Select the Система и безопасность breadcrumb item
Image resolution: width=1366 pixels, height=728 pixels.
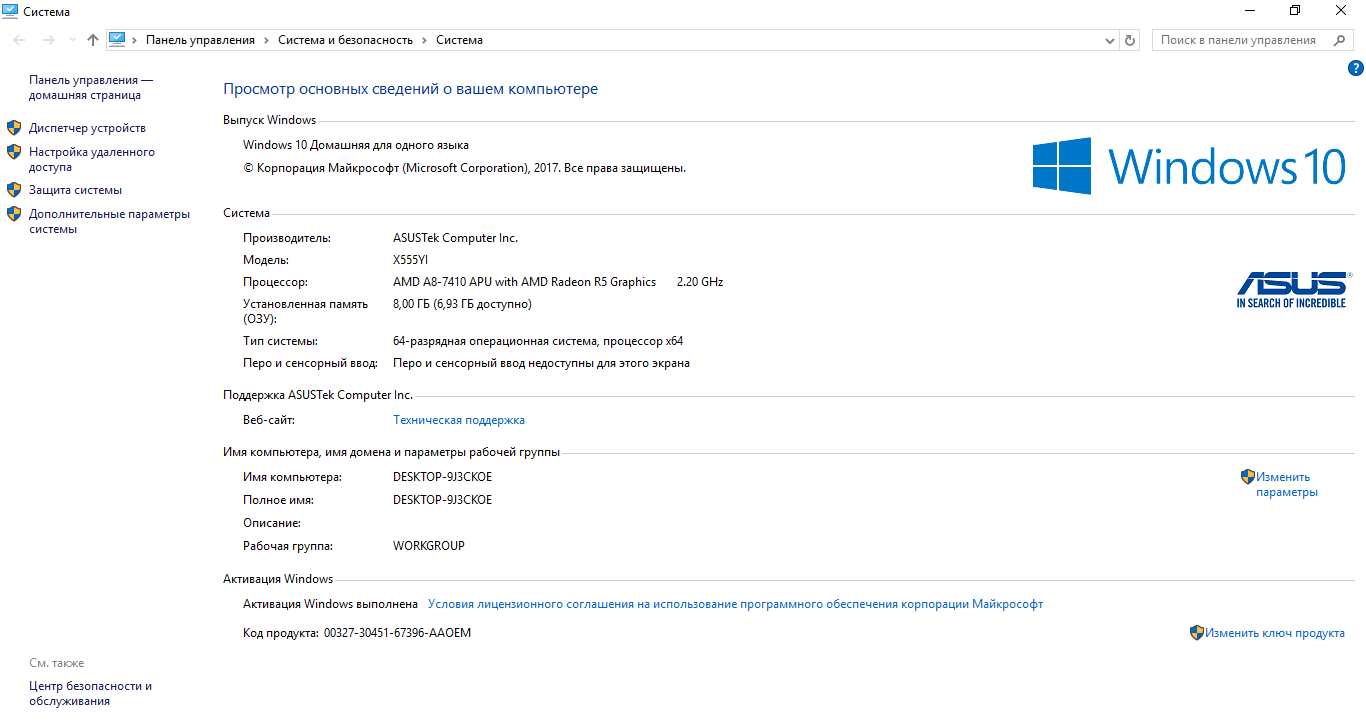[x=345, y=40]
